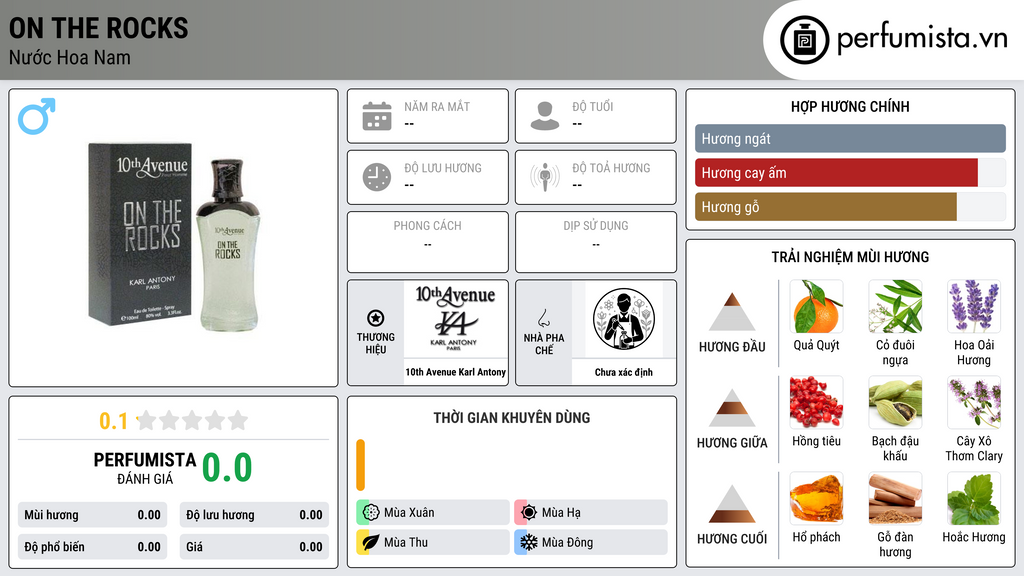This screenshot has height=576, width=1024.
Task: Click the star badge Thương hiệu icon
Action: click(x=376, y=318)
